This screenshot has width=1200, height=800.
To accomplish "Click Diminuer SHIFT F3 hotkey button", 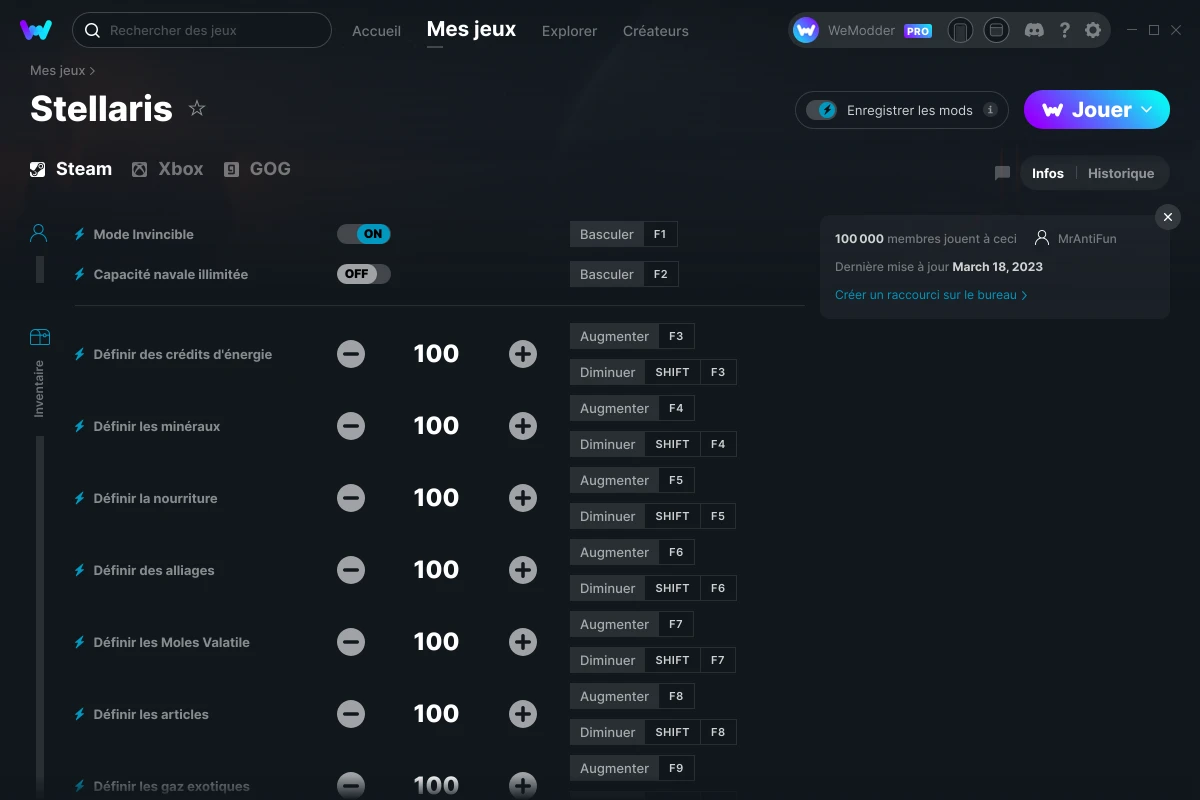I will 653,372.
